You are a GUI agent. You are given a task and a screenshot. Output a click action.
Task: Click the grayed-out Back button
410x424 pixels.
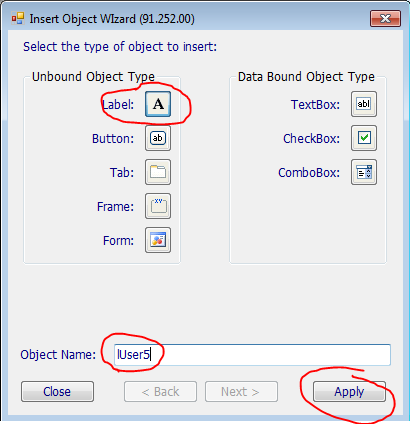160,392
